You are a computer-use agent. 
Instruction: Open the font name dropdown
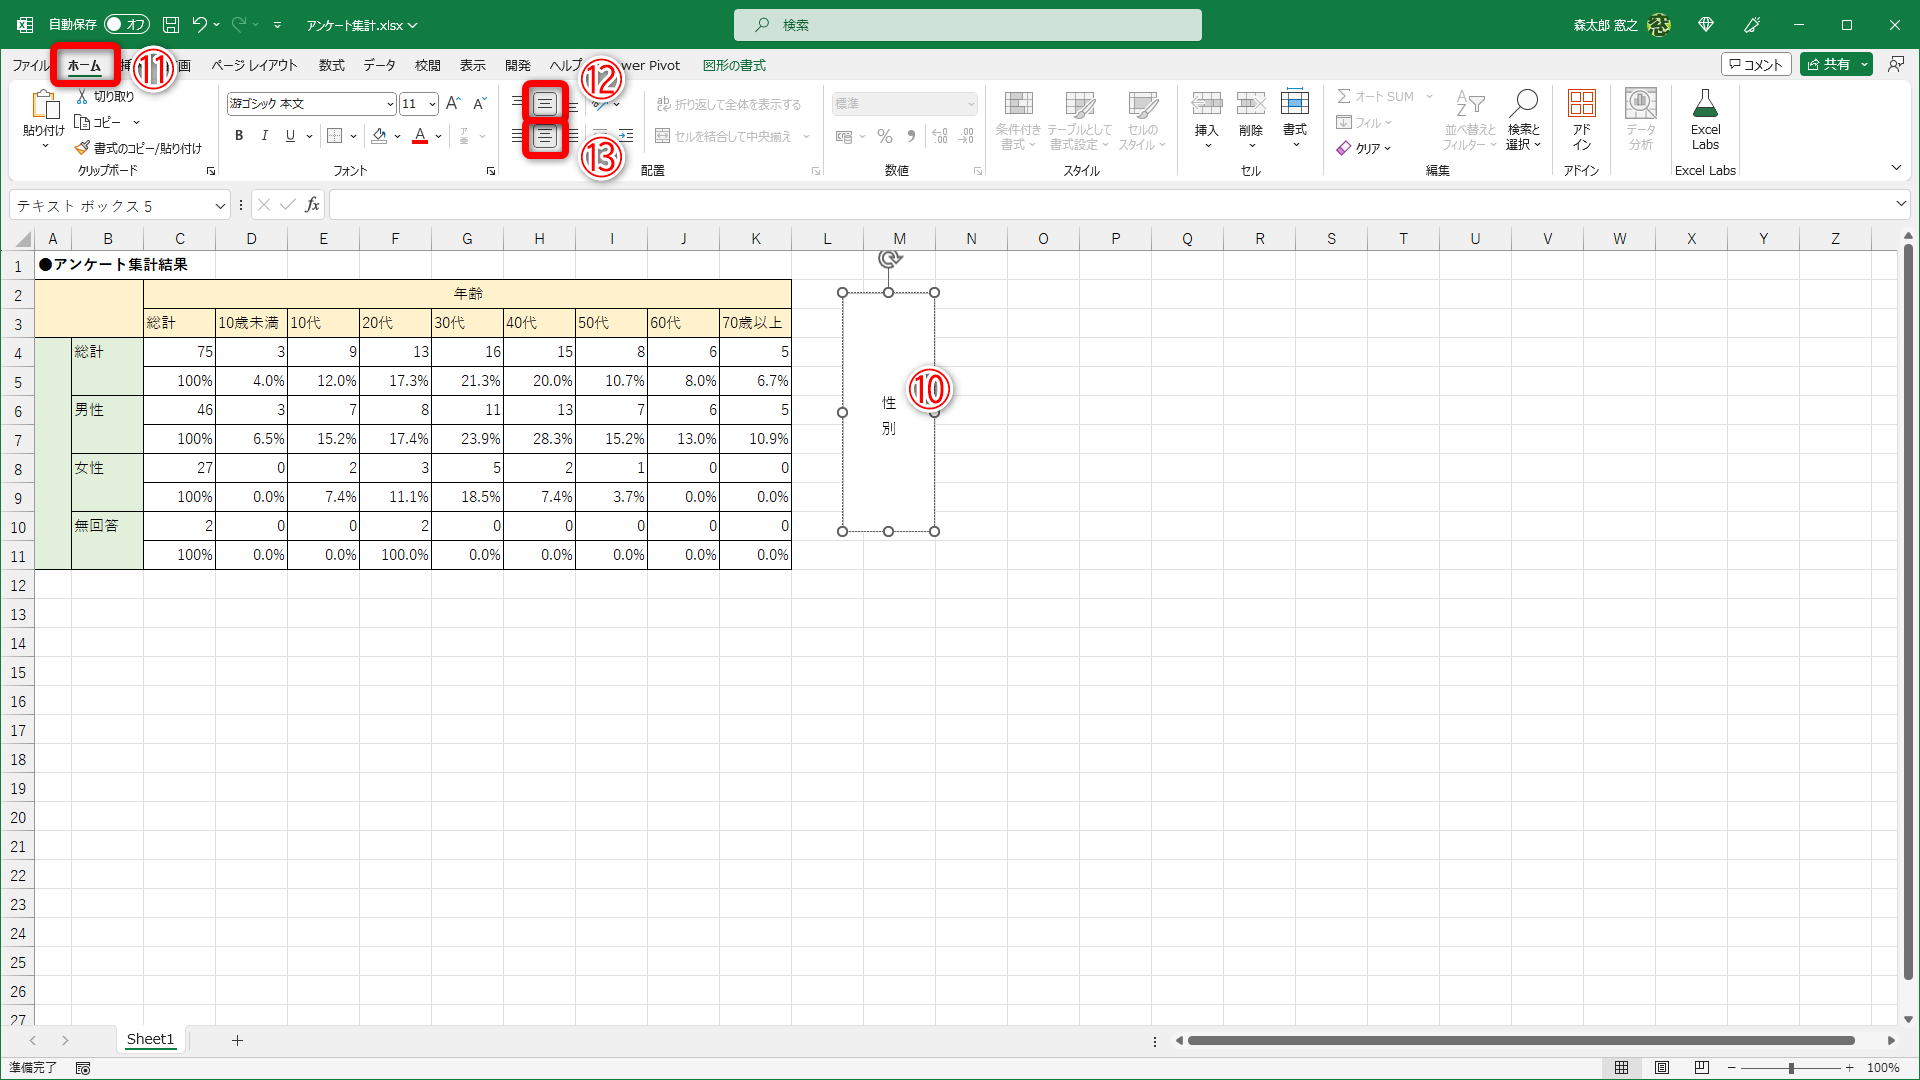pos(390,104)
